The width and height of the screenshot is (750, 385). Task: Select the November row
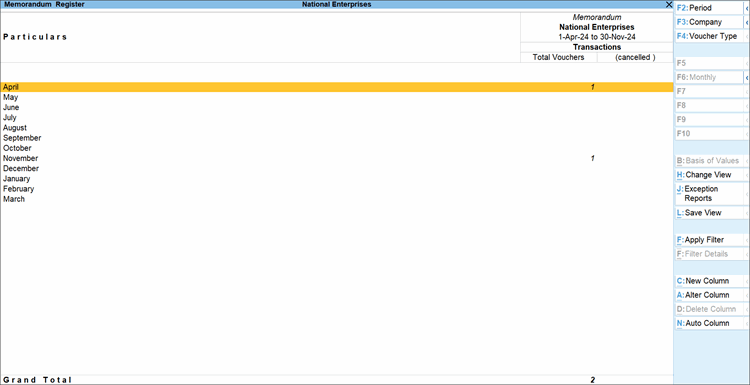(337, 158)
